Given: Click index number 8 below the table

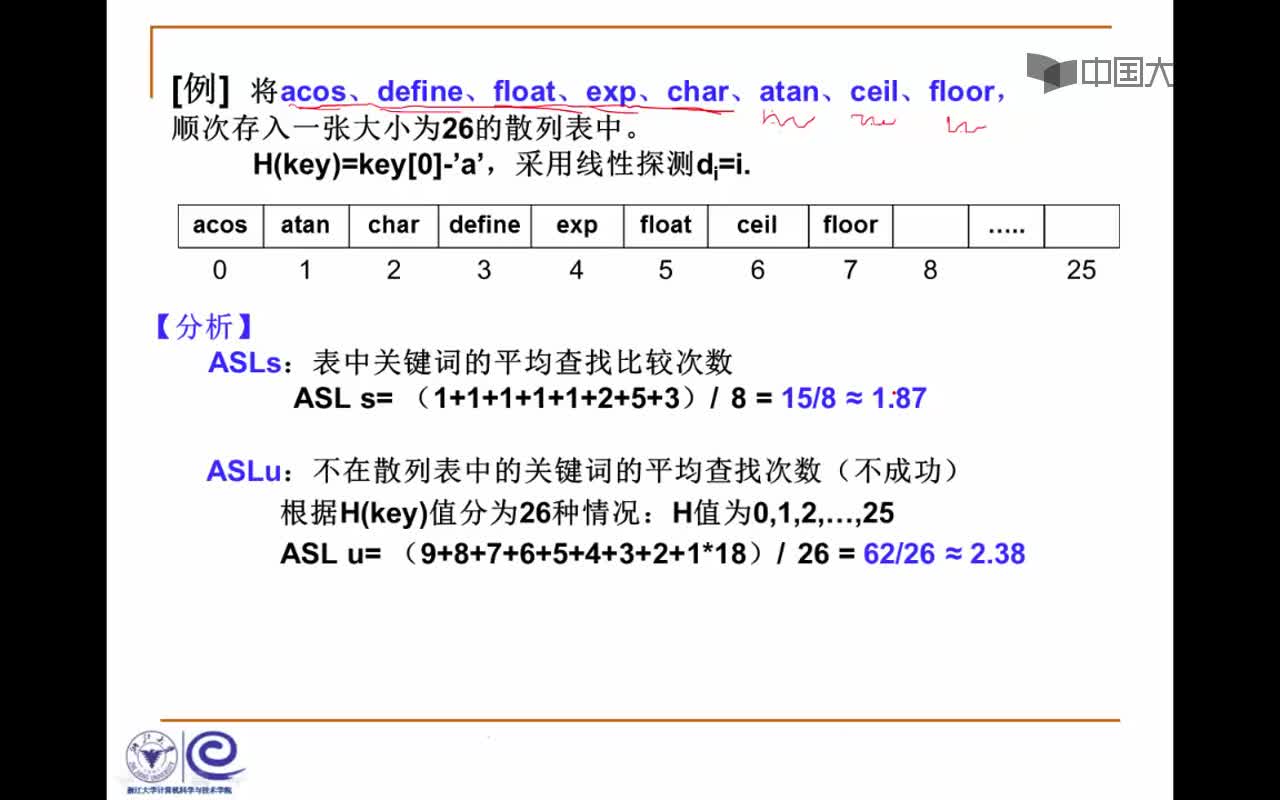Looking at the screenshot, I should click(x=930, y=270).
